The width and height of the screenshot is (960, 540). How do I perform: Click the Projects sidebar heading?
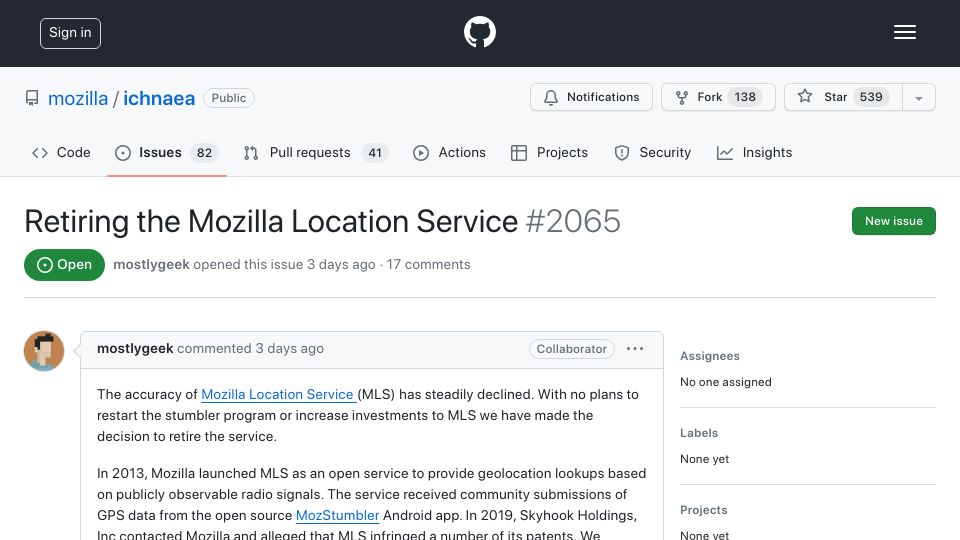click(703, 510)
